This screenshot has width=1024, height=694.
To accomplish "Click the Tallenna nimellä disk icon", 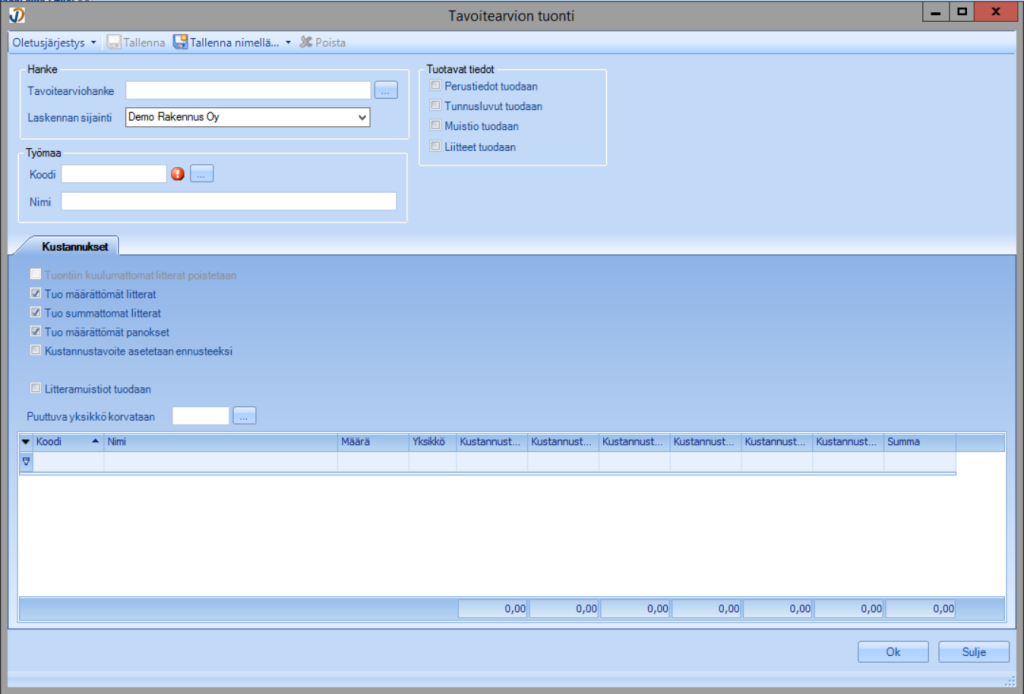I will 180,42.
